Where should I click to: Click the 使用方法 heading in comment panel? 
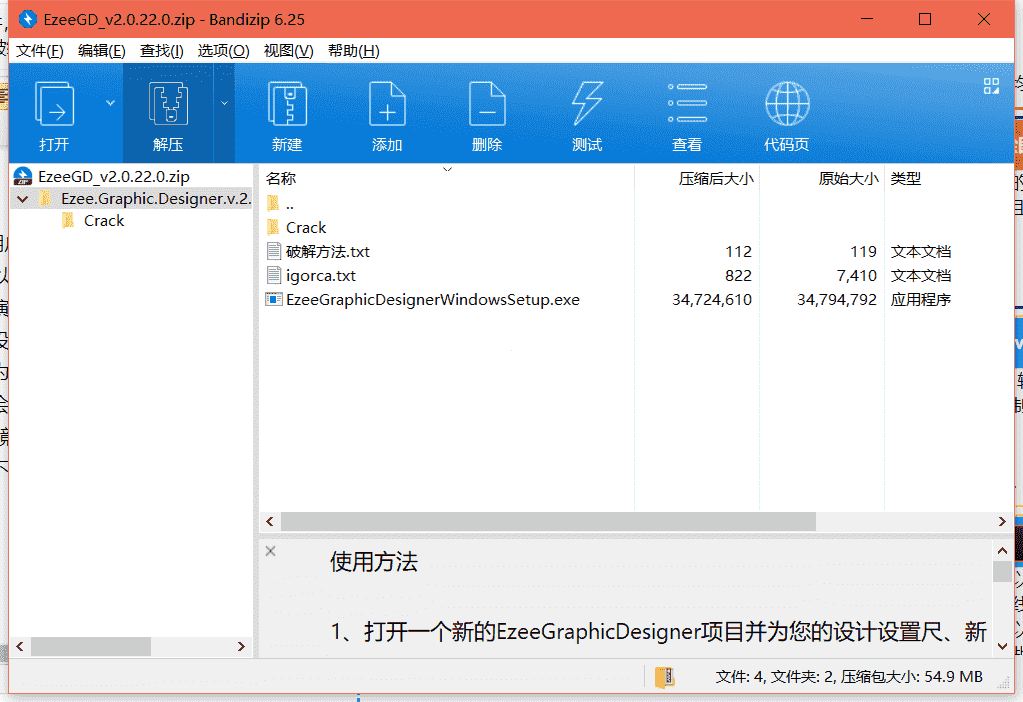tap(374, 562)
